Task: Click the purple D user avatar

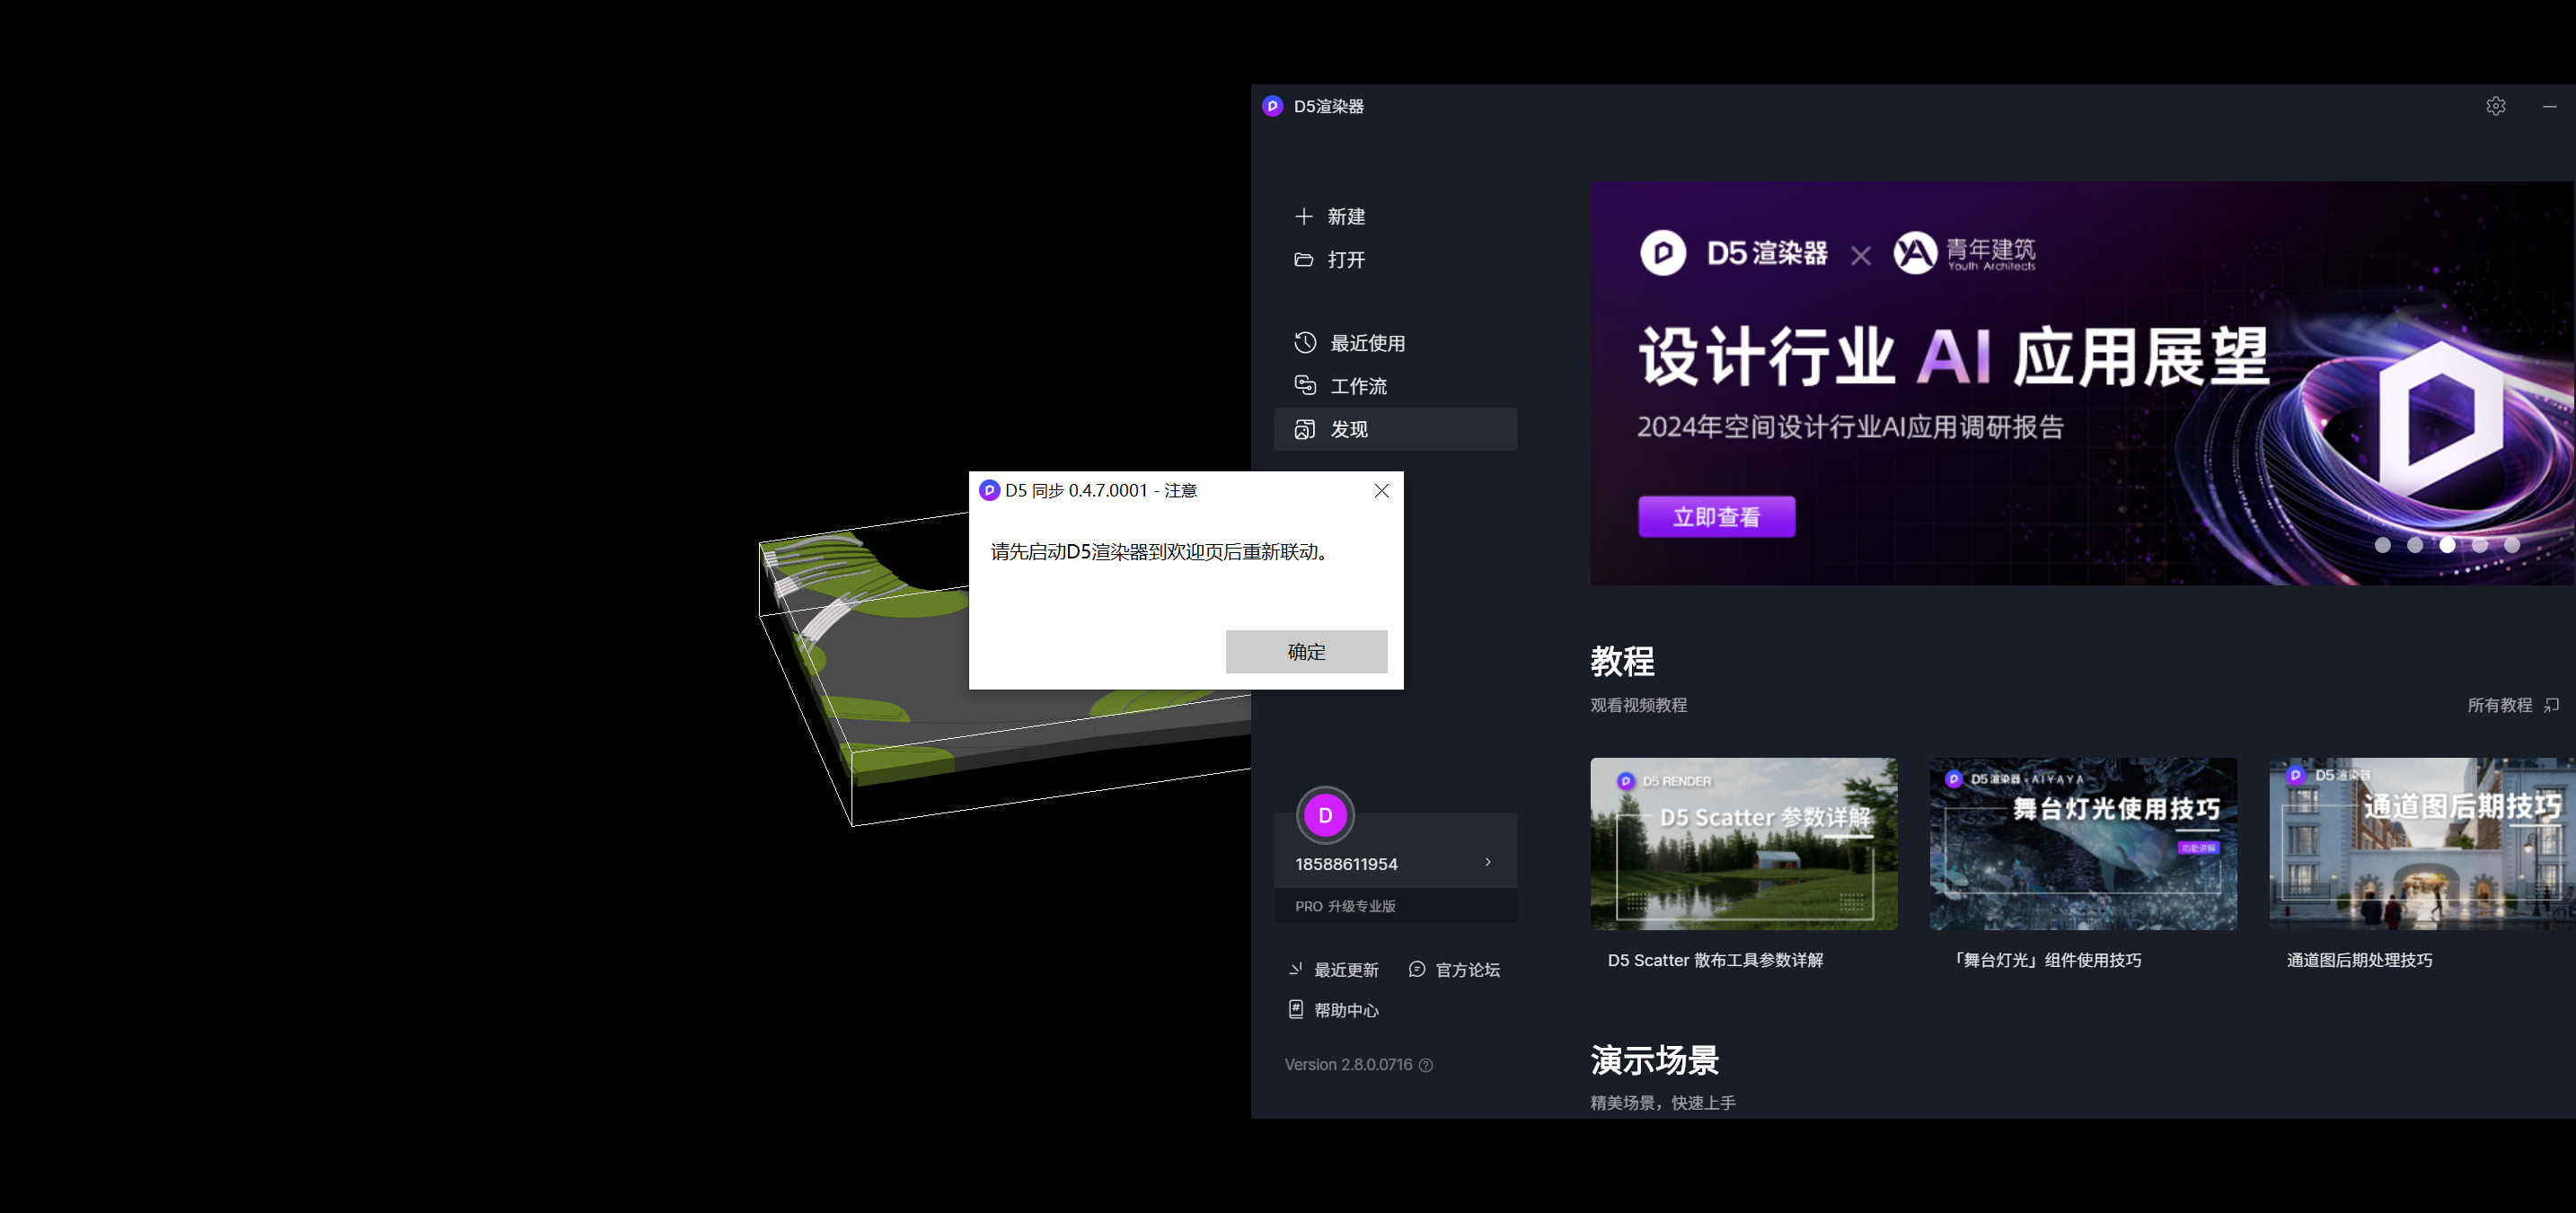Action: (x=1325, y=815)
